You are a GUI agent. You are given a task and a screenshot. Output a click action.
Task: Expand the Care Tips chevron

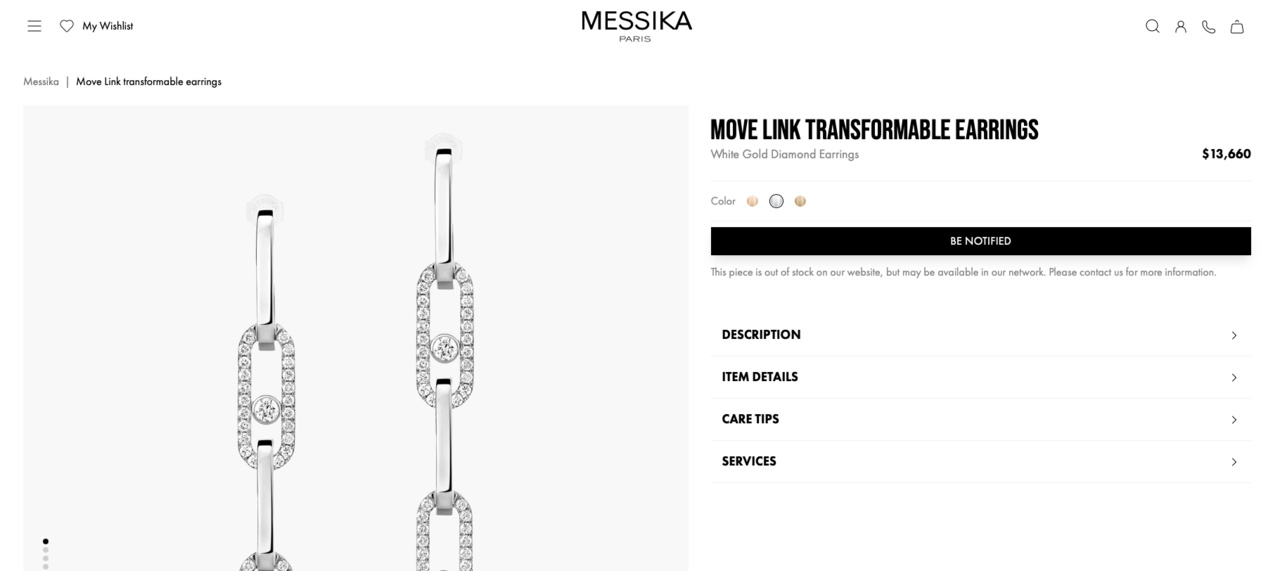[x=1234, y=420]
